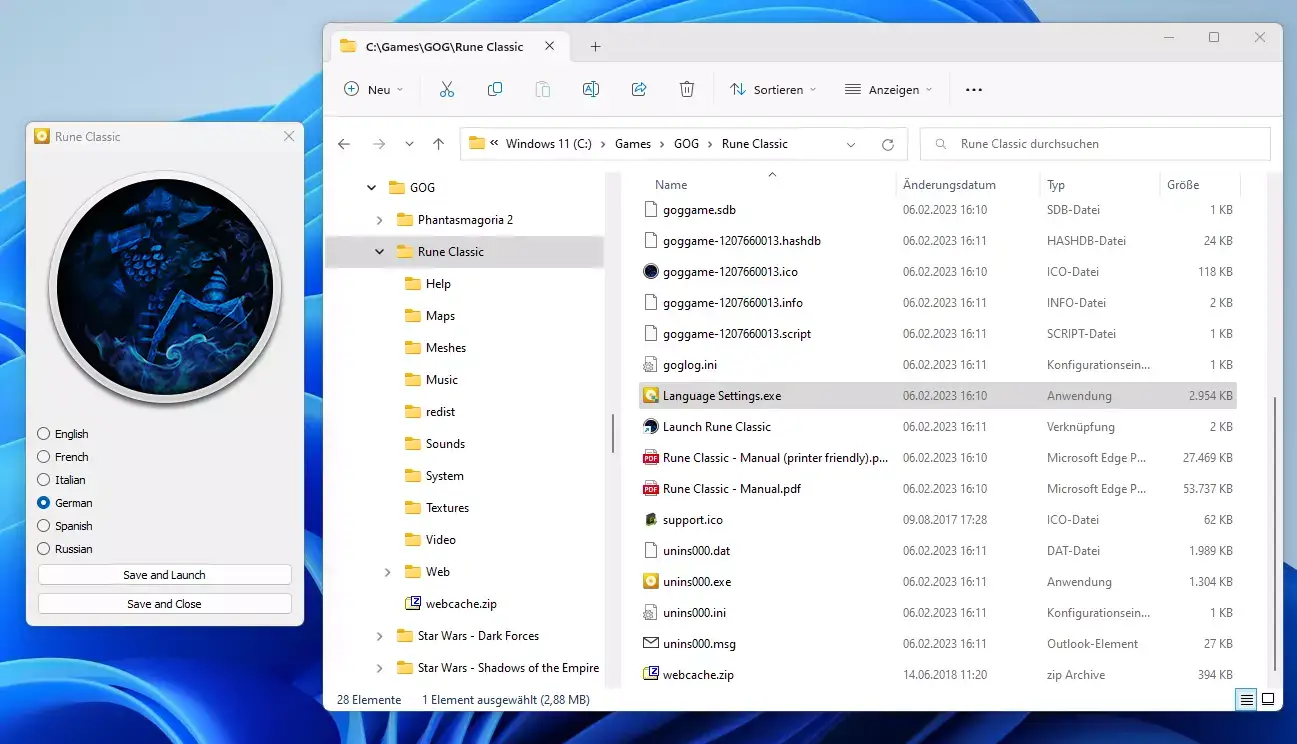Click the Music folder icon in tree
Screen dimensions: 1297x744
(413, 380)
